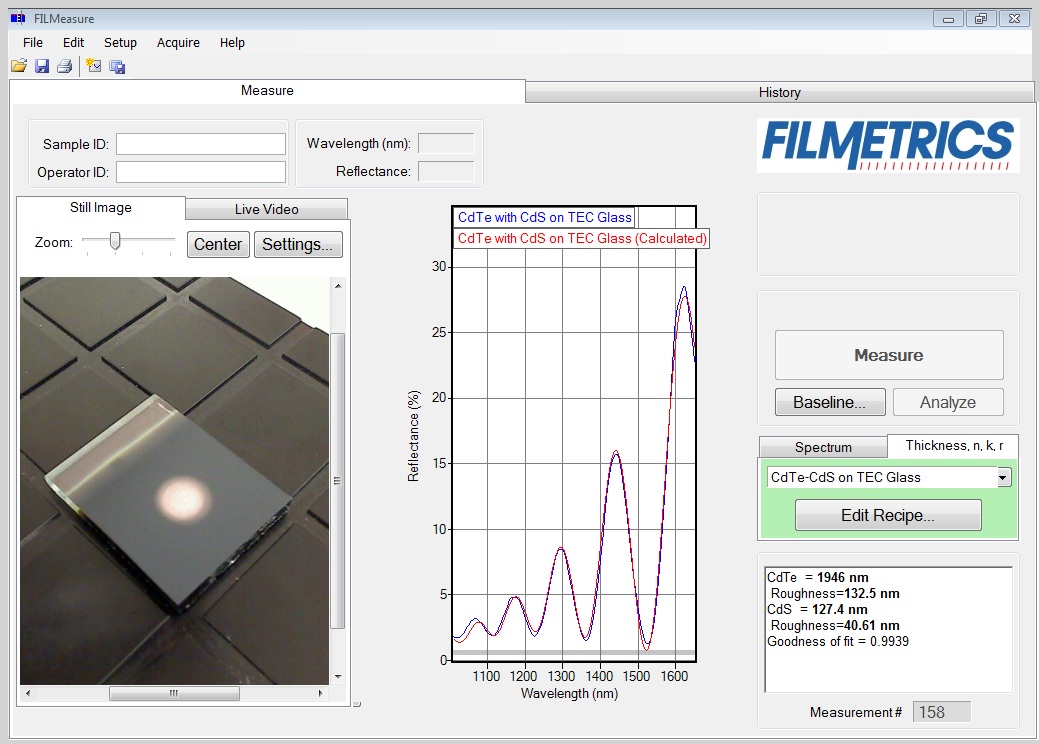Click the stacked windows with floppy icon
1040x744 pixels.
click(117, 66)
